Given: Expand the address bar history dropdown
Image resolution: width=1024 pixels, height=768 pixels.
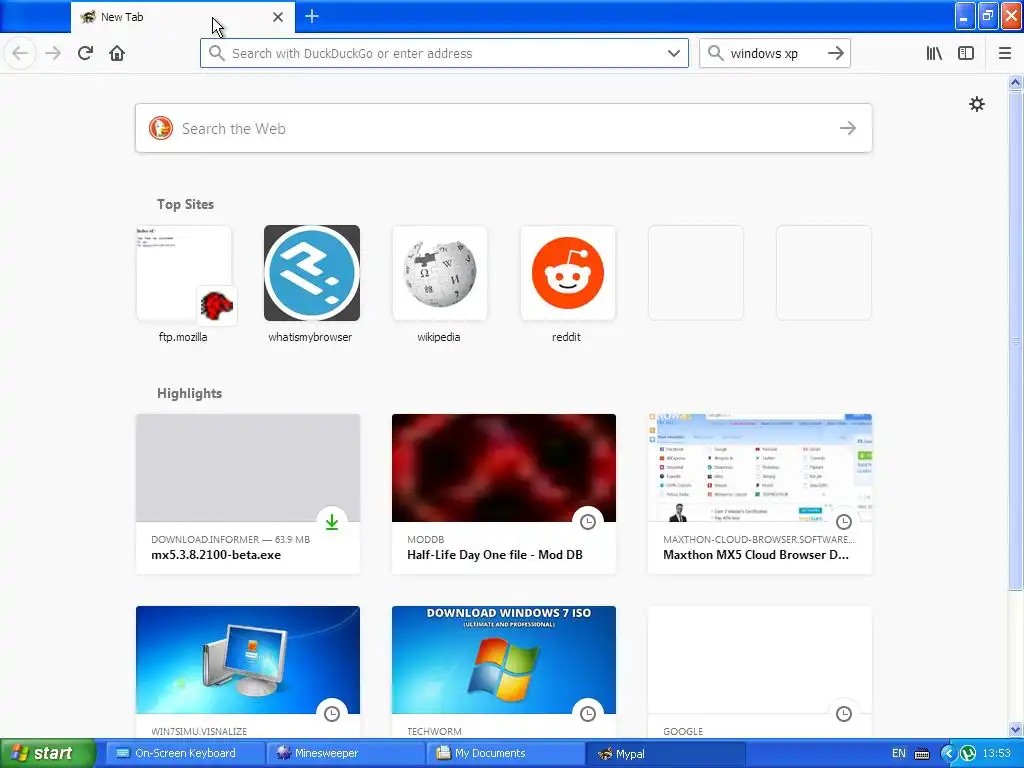Looking at the screenshot, I should coord(674,53).
